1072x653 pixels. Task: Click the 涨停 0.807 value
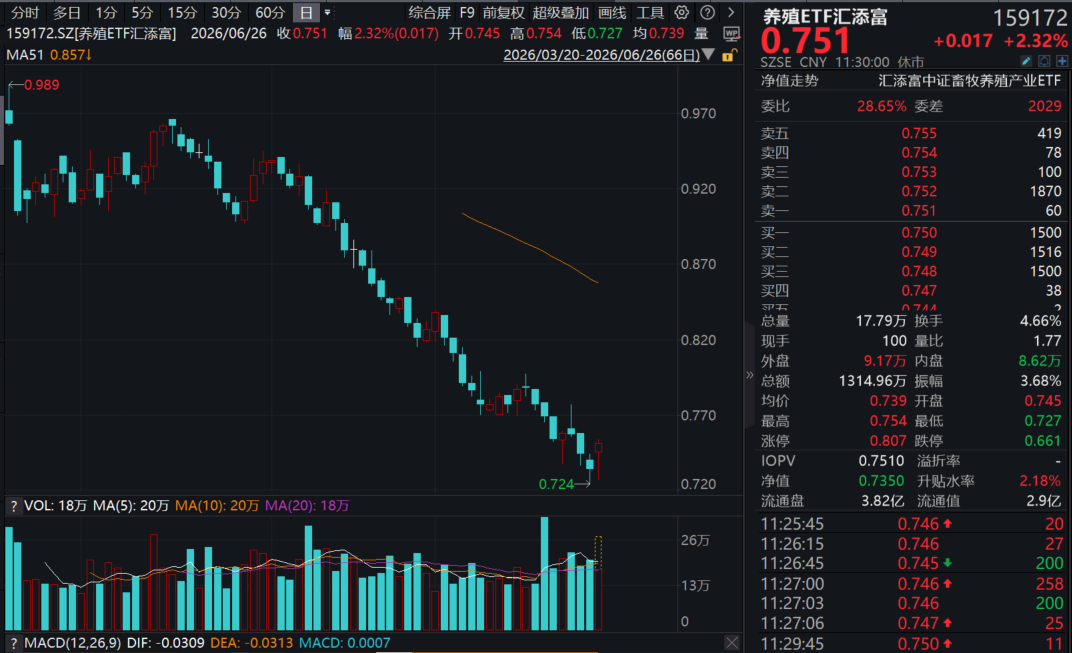[x=887, y=441]
